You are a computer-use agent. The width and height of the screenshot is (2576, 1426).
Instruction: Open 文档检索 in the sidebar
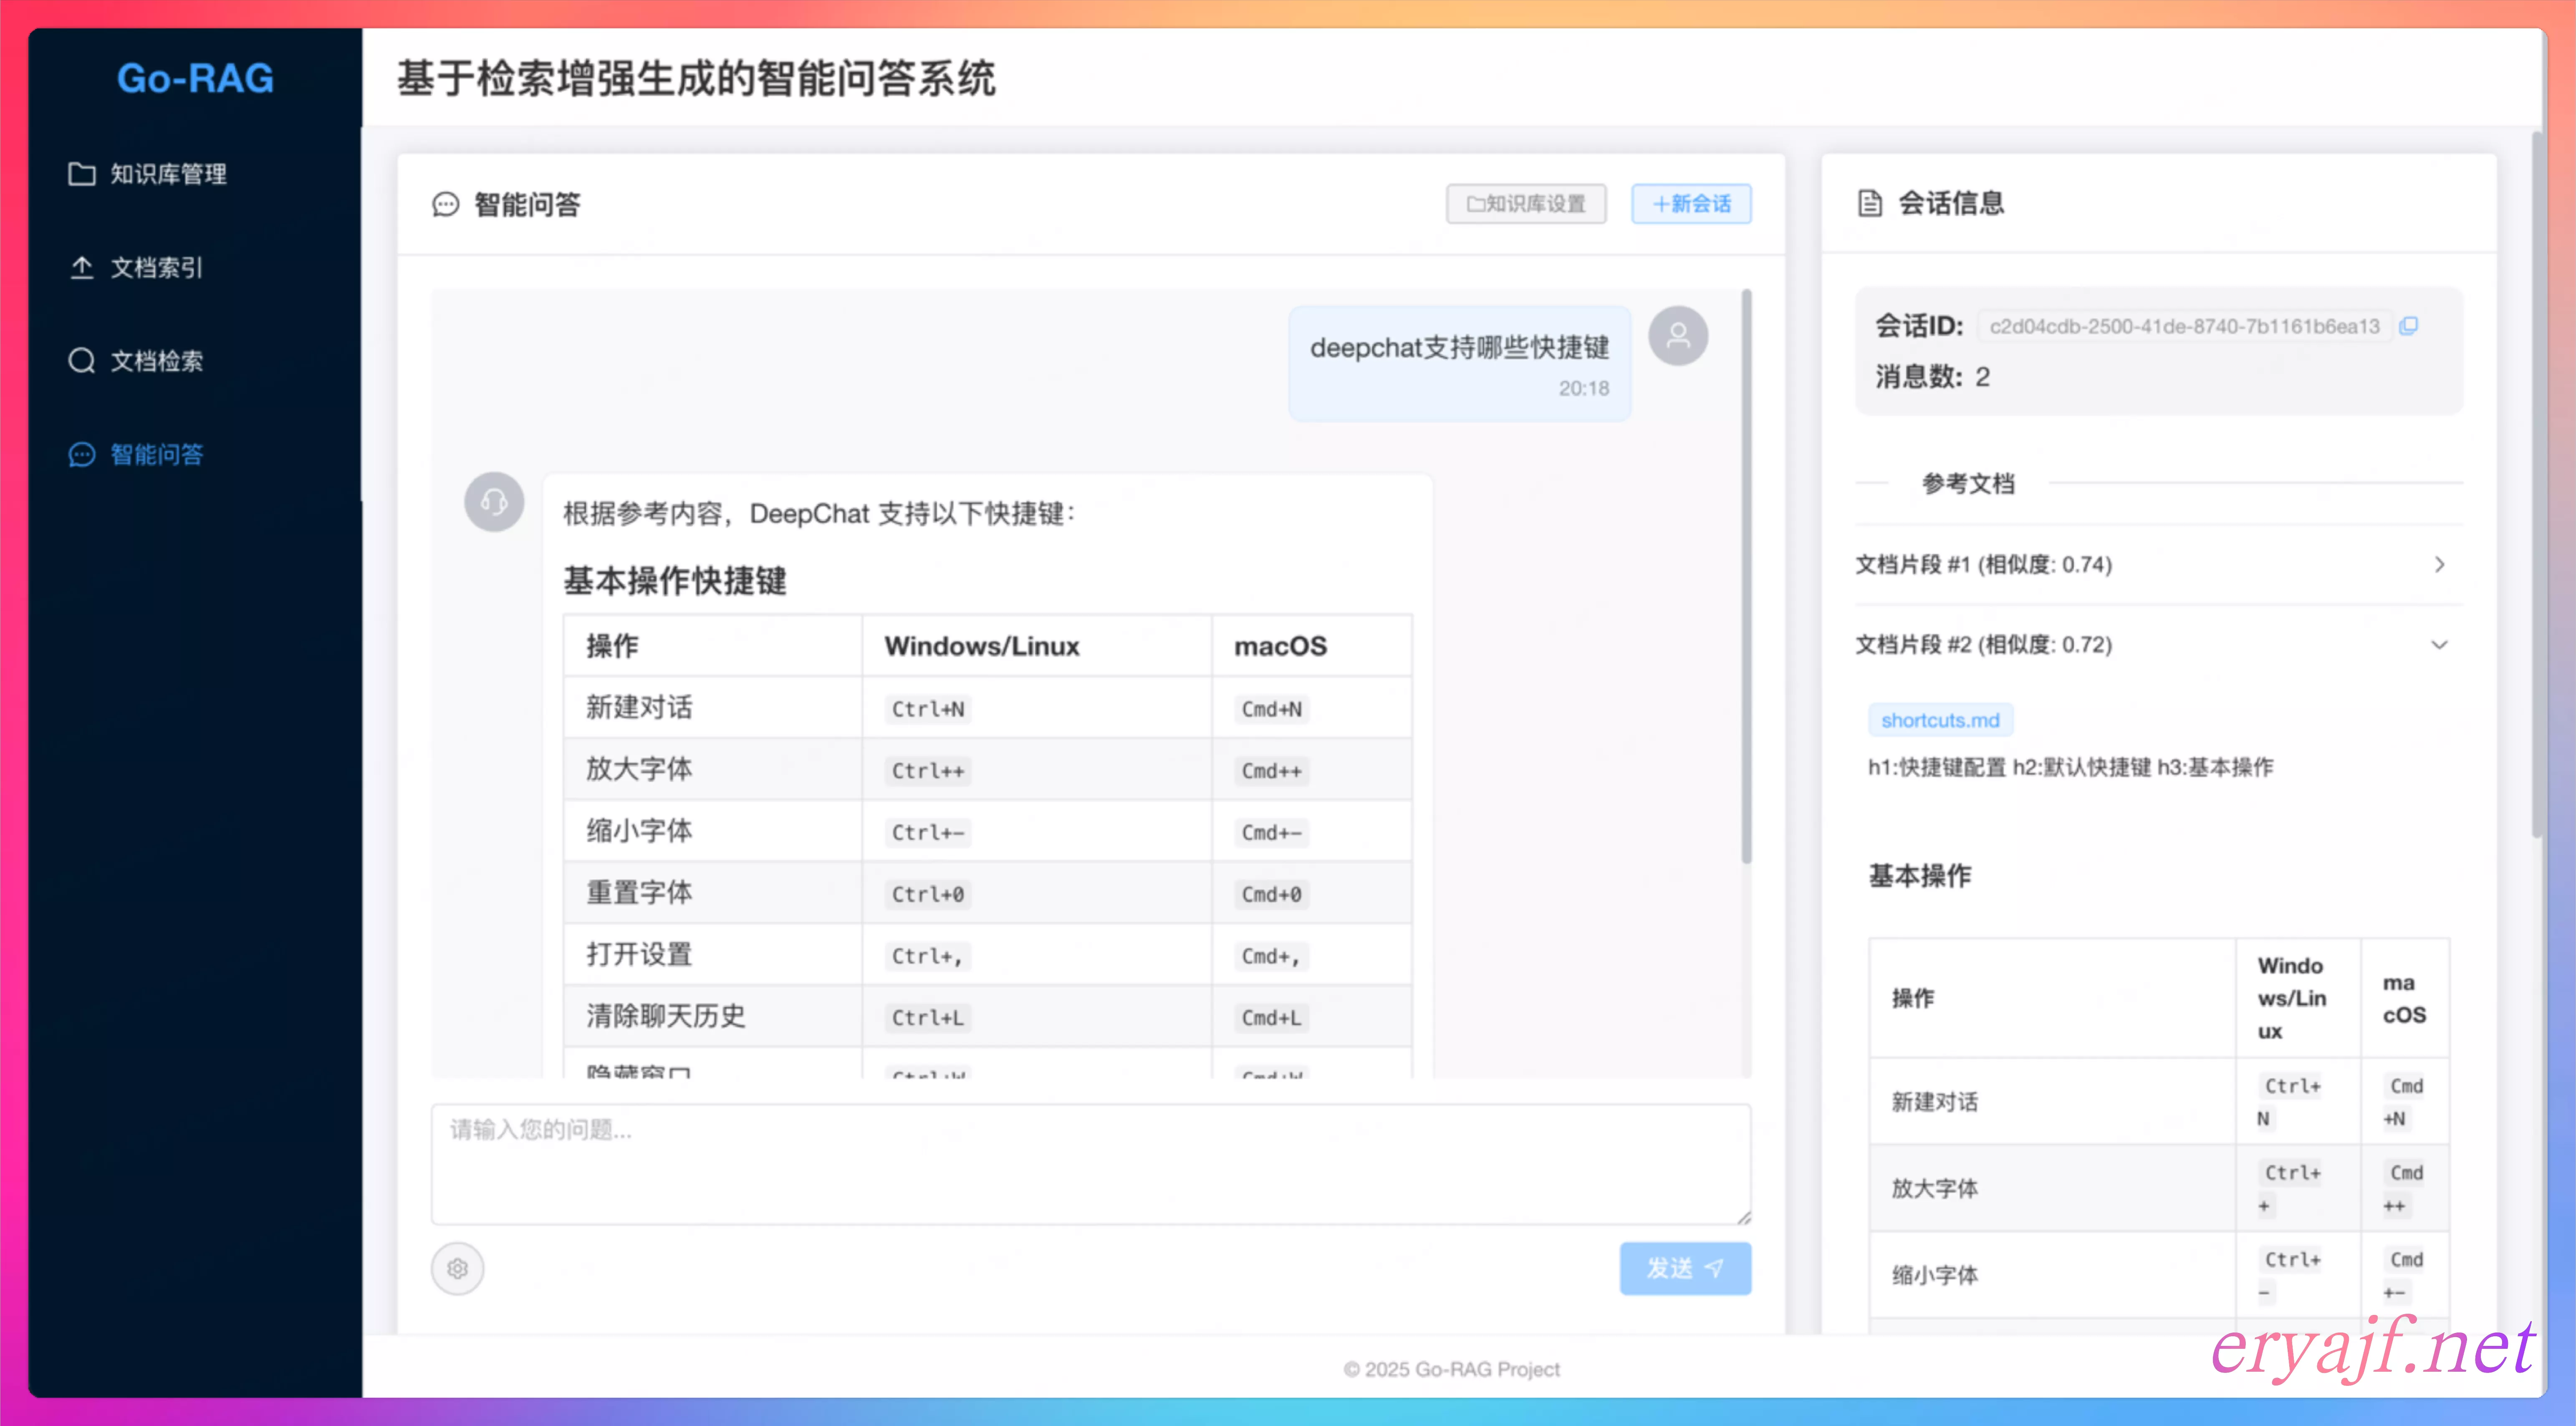point(195,361)
